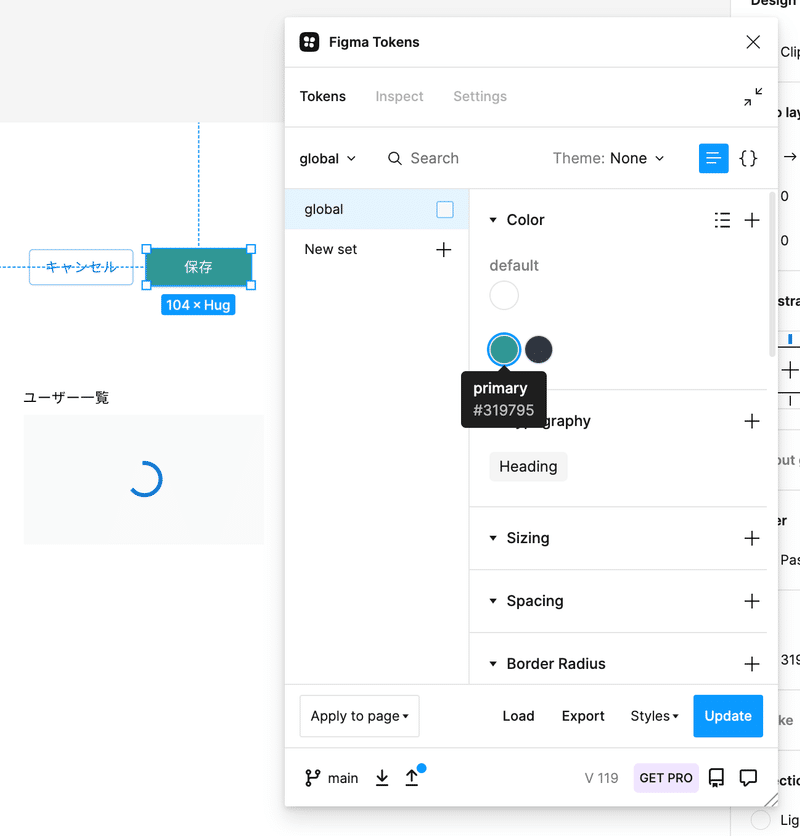800x836 pixels.
Task: Add a new Border Radius token
Action: click(752, 664)
